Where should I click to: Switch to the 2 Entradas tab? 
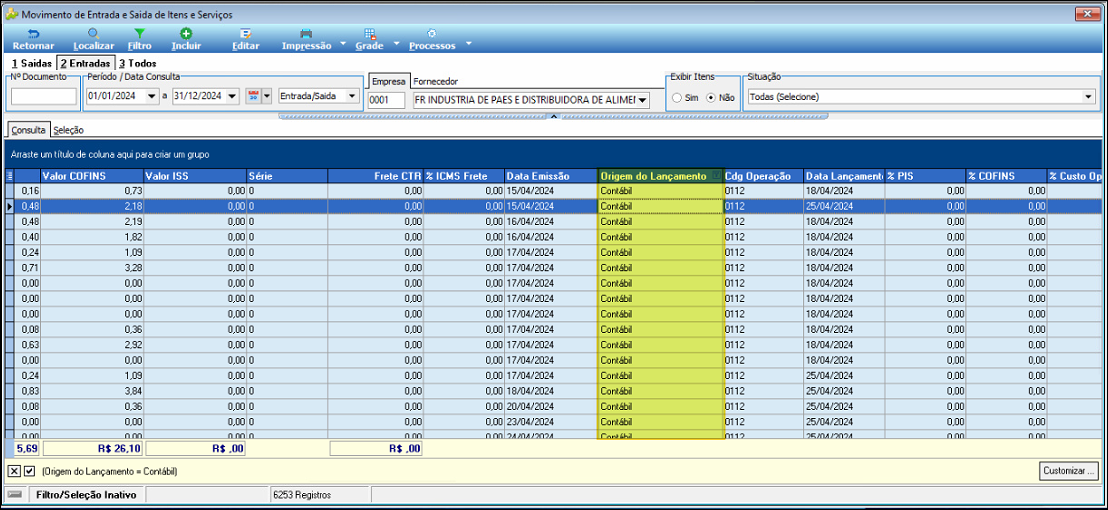coord(85,63)
